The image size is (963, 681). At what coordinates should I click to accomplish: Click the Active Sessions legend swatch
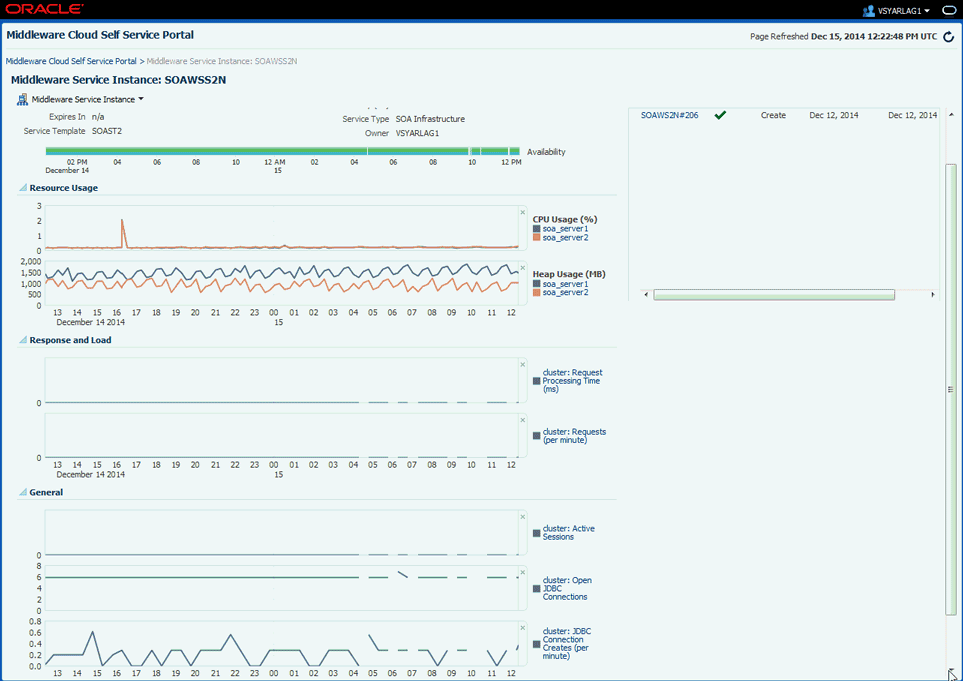click(536, 533)
